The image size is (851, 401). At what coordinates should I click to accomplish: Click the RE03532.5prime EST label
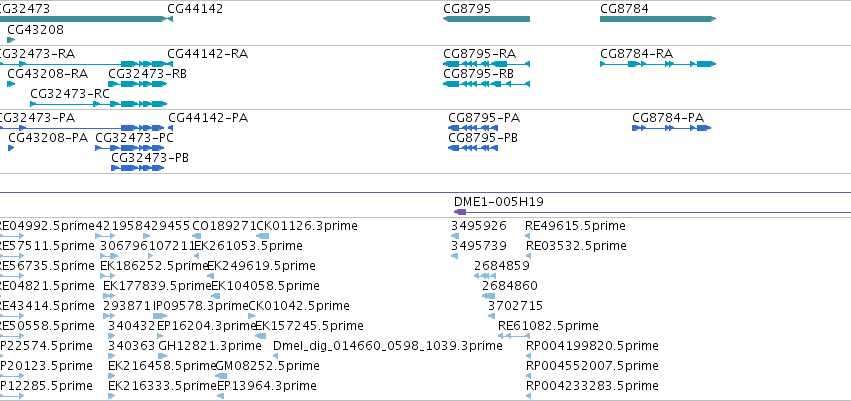pyautogui.click(x=576, y=246)
